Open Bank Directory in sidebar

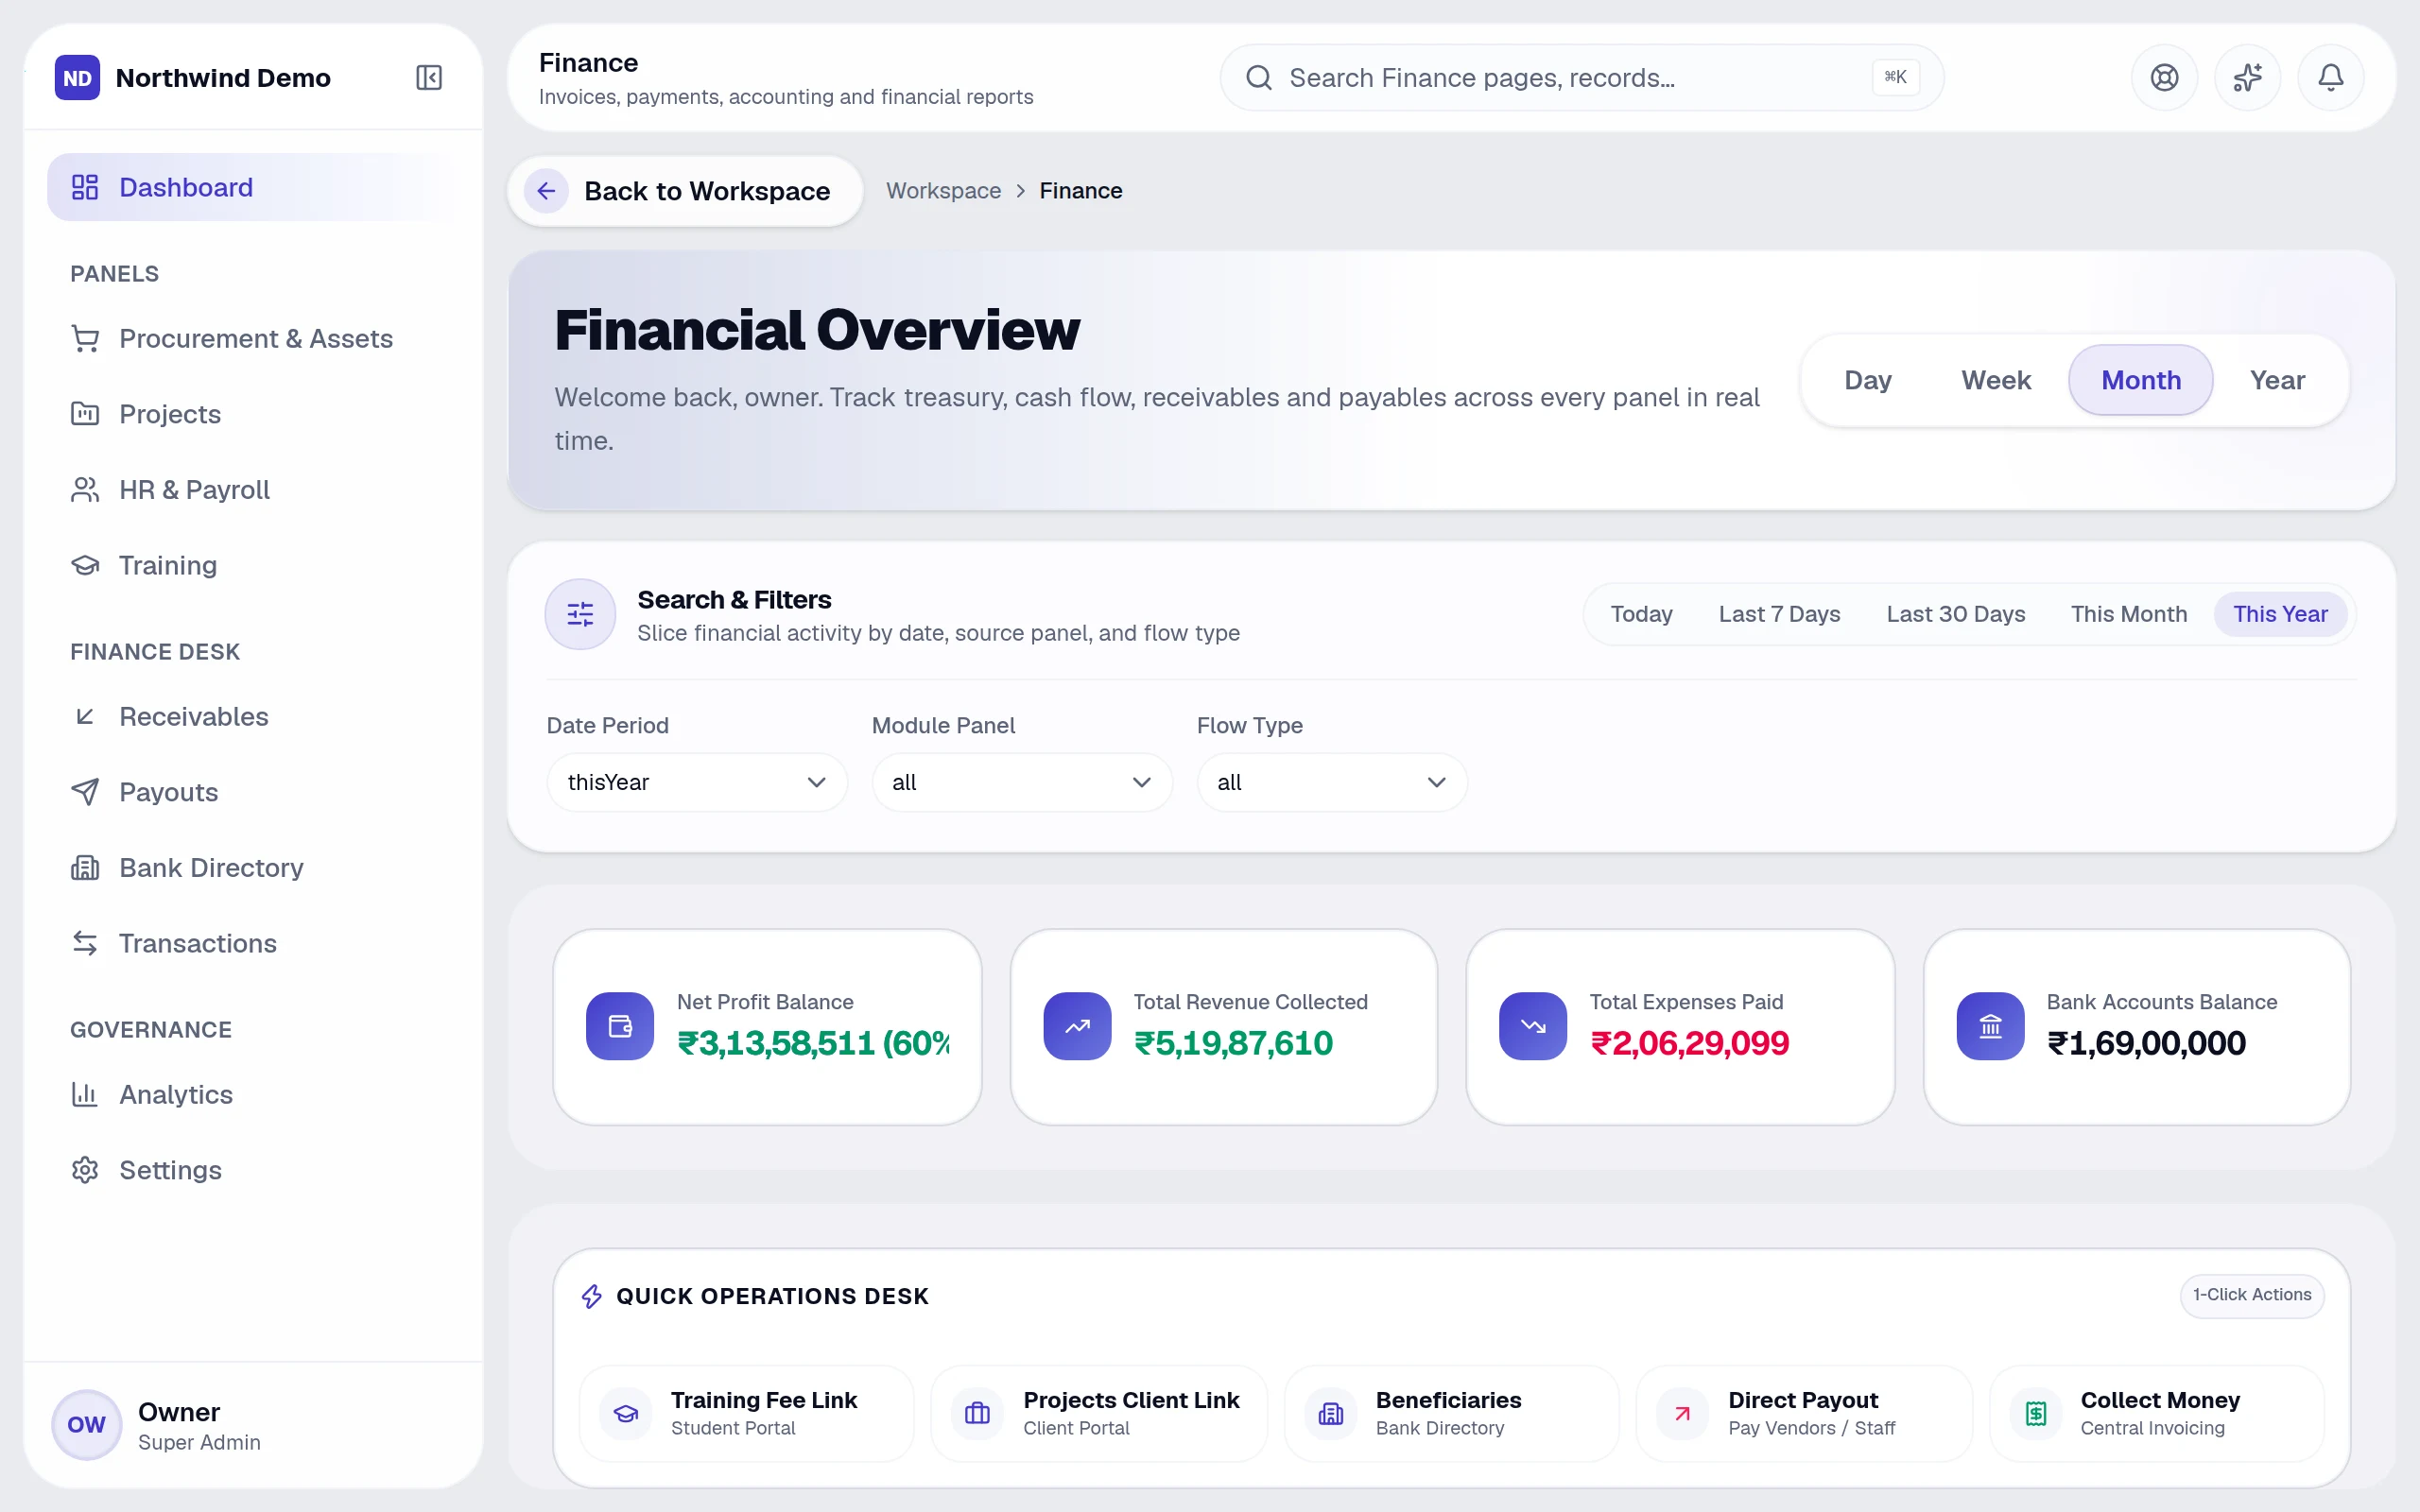254,868
